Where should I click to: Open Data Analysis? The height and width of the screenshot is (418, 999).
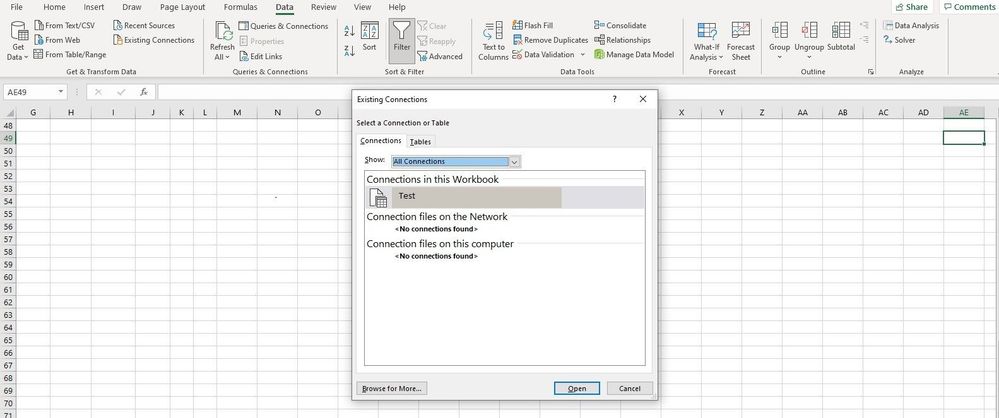click(911, 25)
